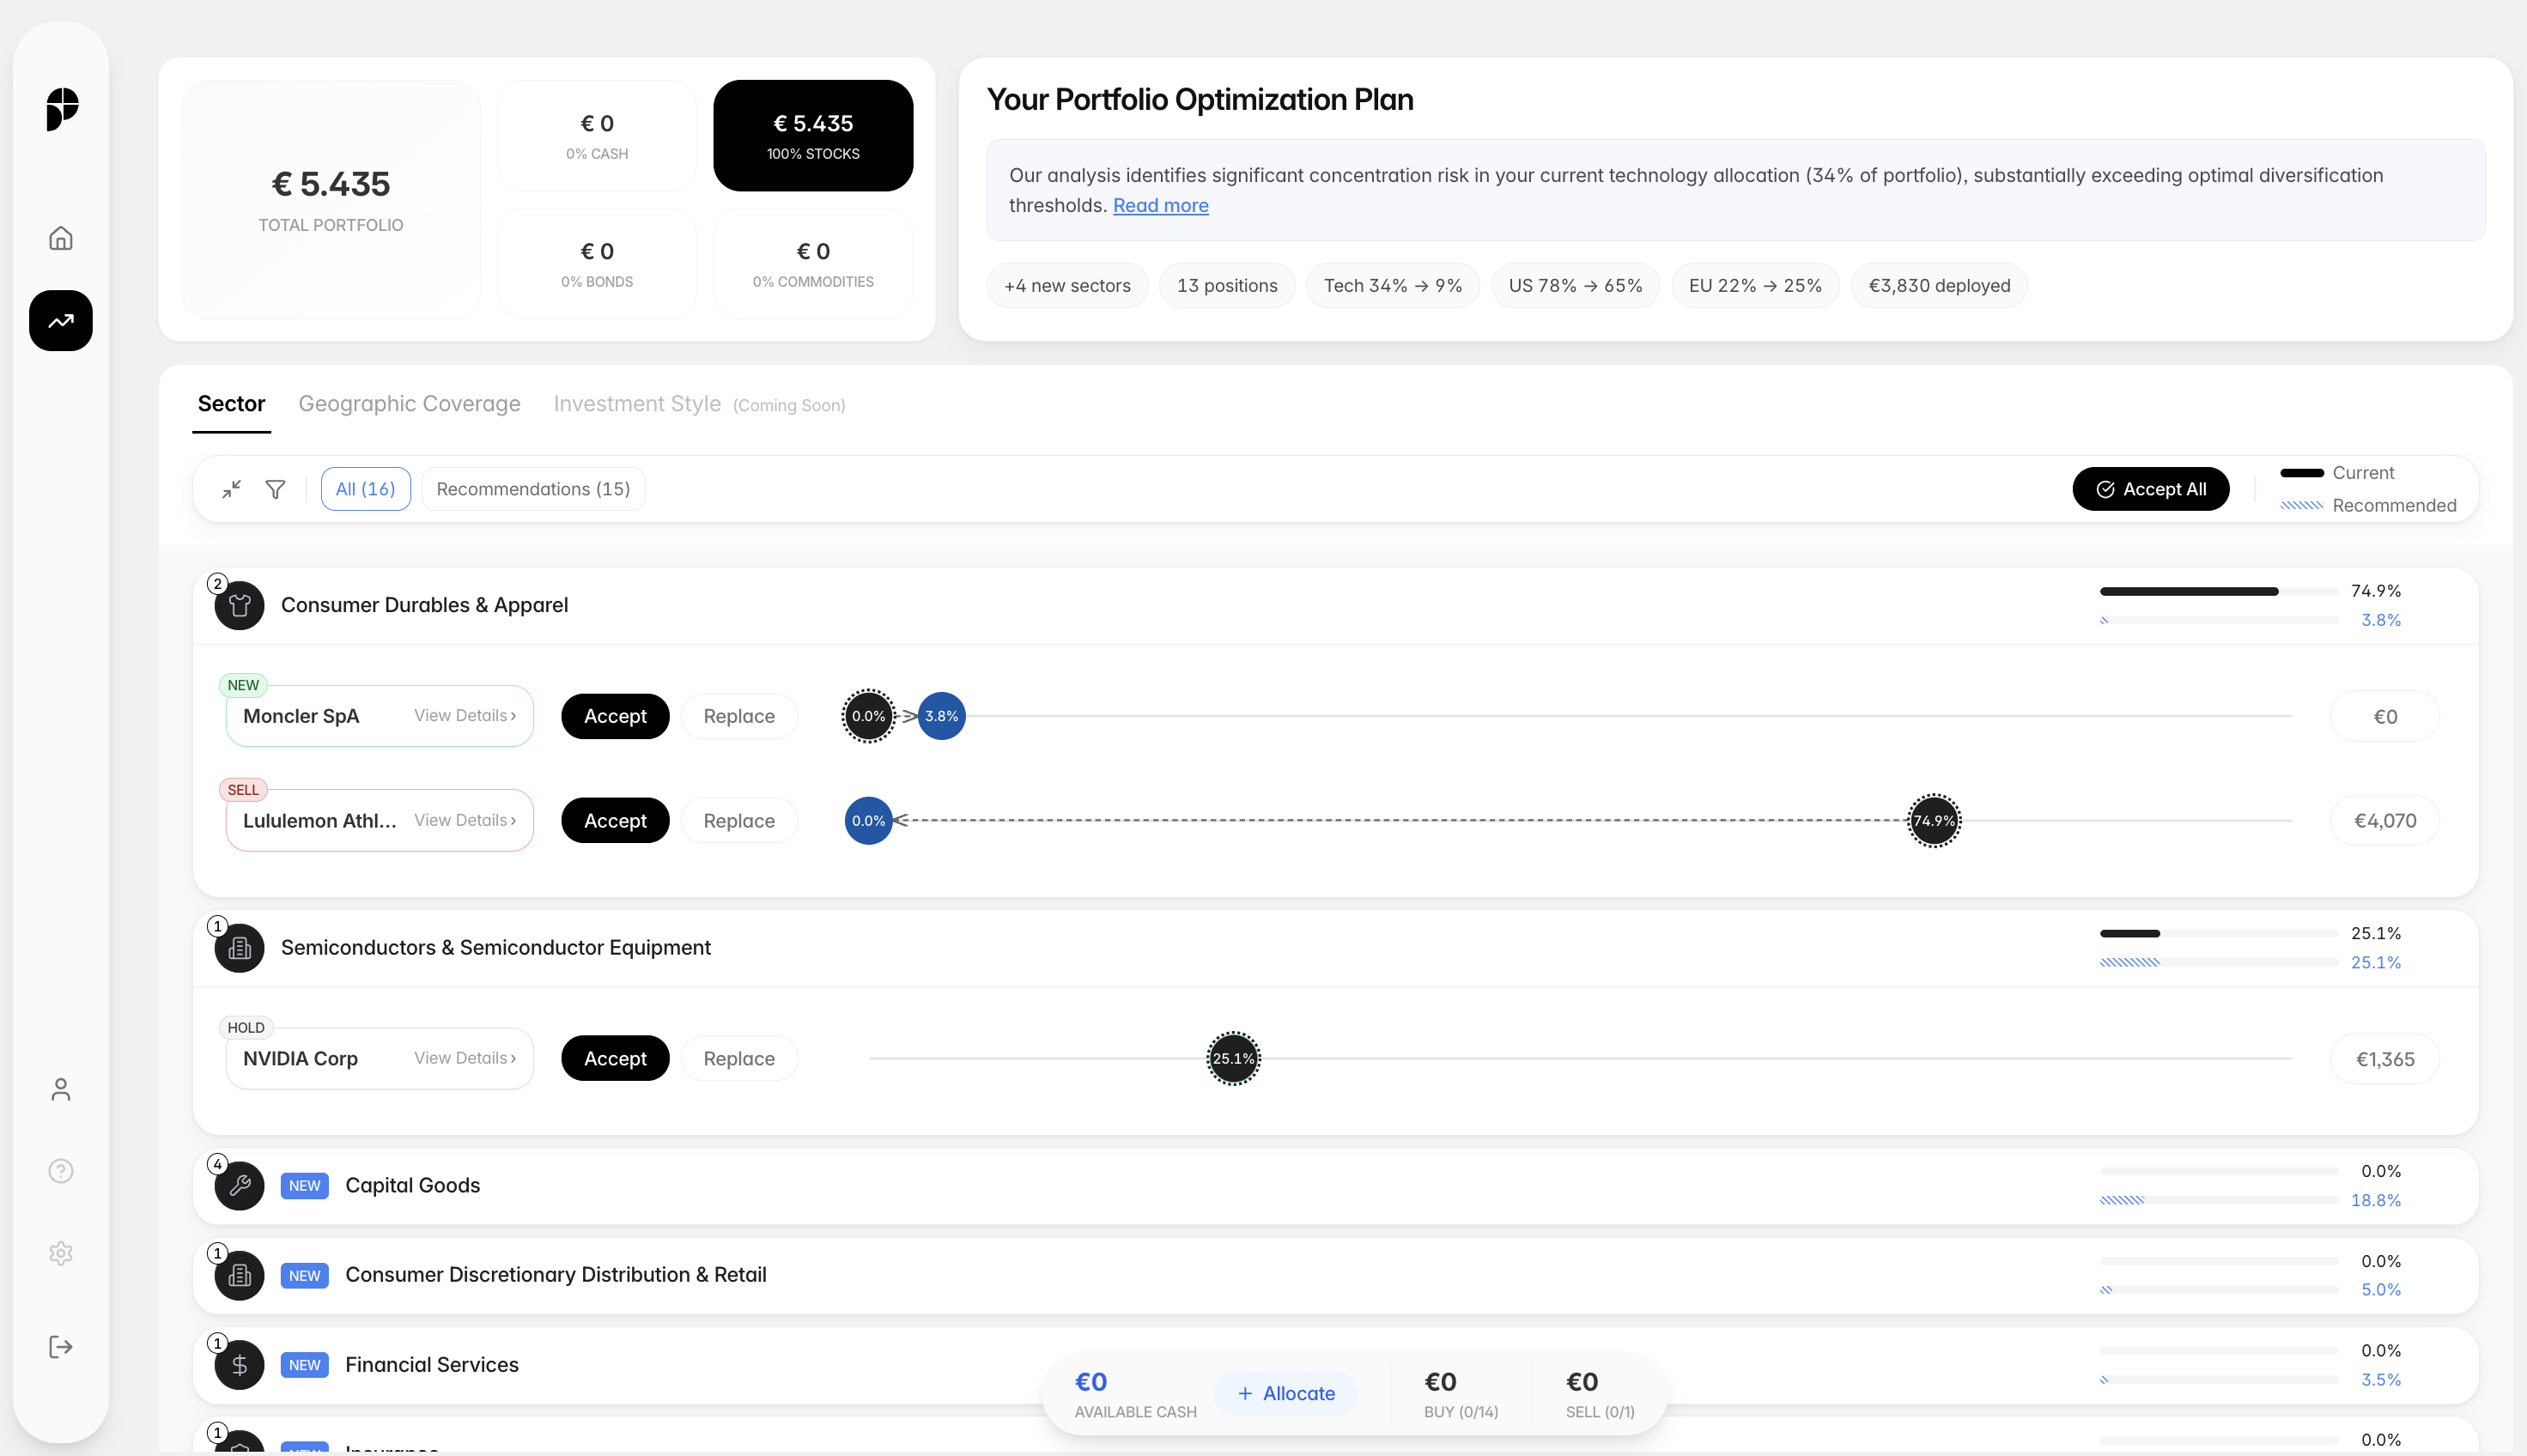Image resolution: width=2527 pixels, height=1456 pixels.
Task: Collapse all sections using the arrows icon
Action: pyautogui.click(x=231, y=489)
